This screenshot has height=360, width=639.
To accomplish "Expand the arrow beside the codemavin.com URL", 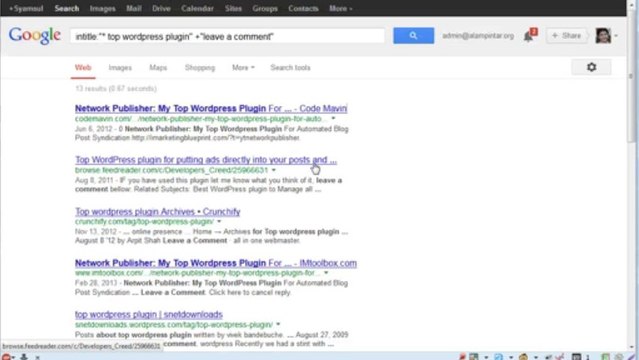I will pos(333,119).
